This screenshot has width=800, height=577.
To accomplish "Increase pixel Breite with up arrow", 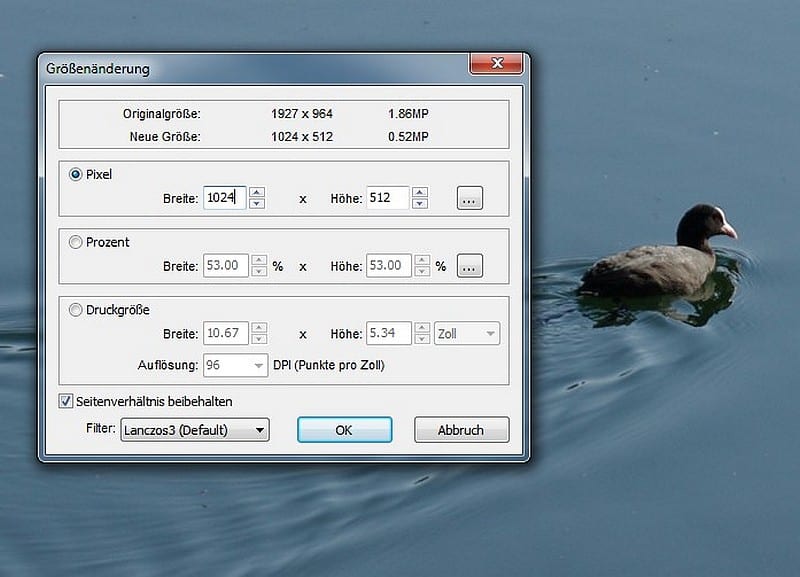I will pos(257,192).
